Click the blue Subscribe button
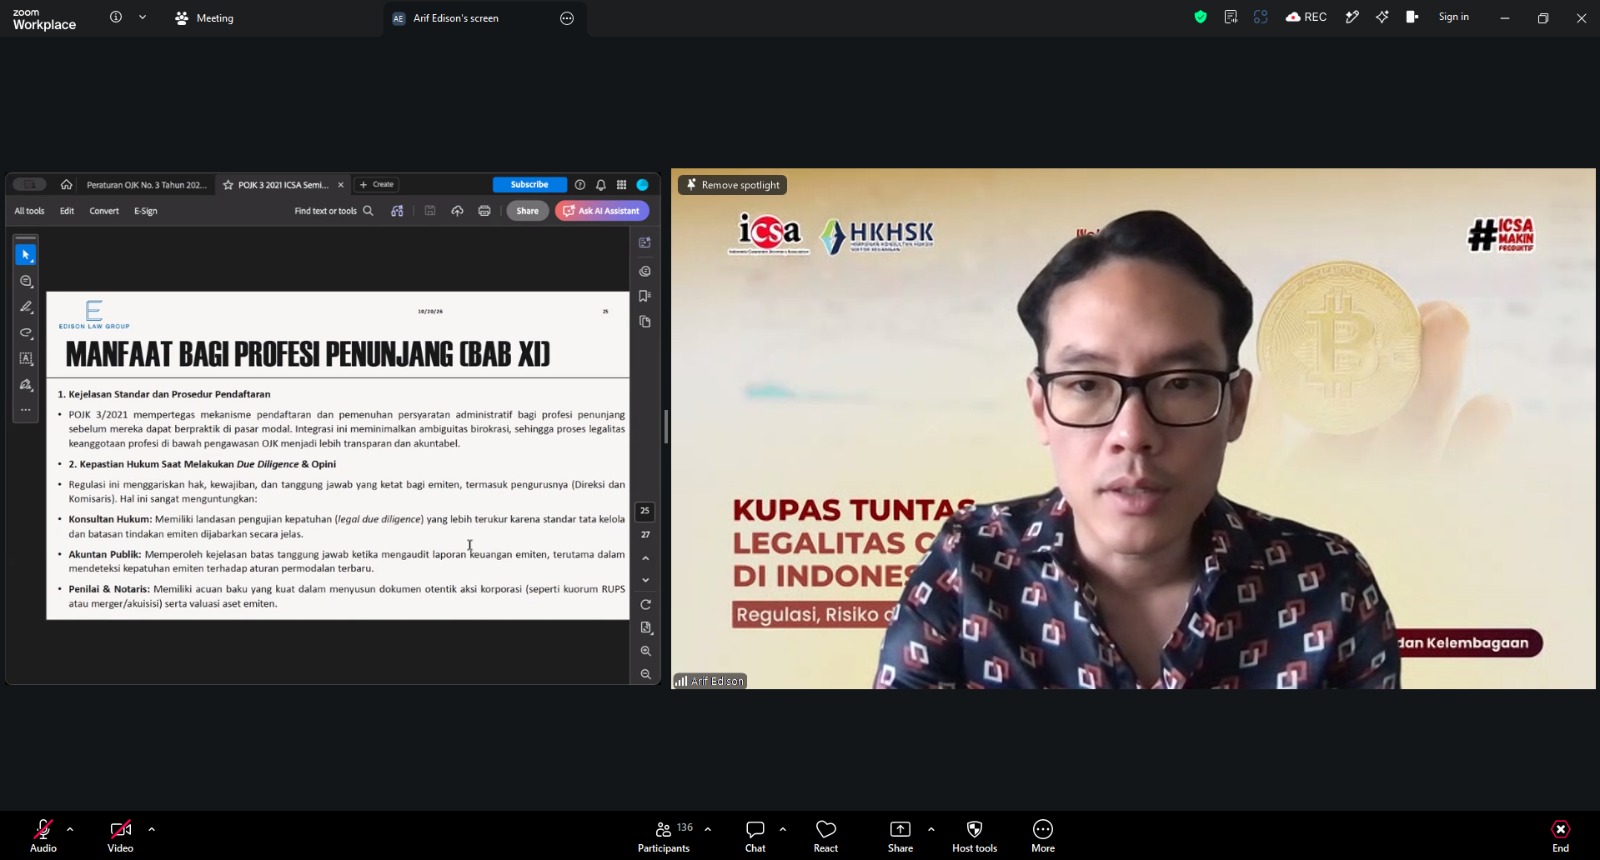The image size is (1600, 860). click(529, 184)
